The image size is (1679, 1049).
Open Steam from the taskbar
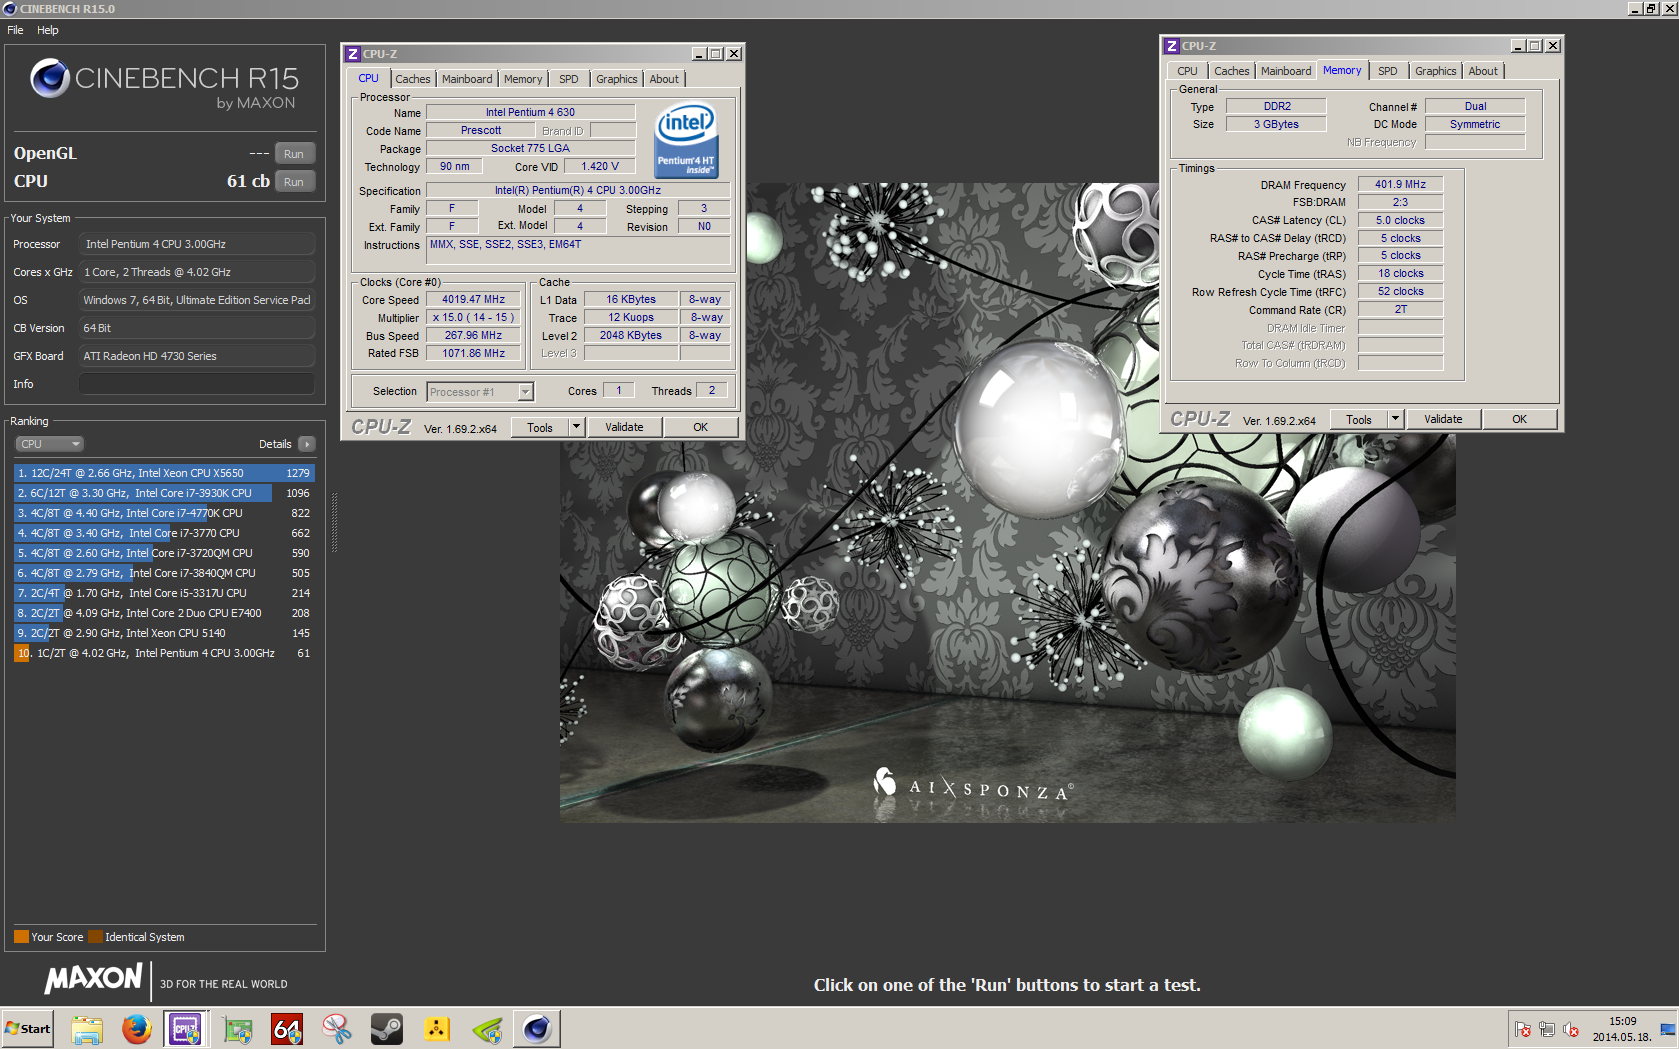(387, 1029)
